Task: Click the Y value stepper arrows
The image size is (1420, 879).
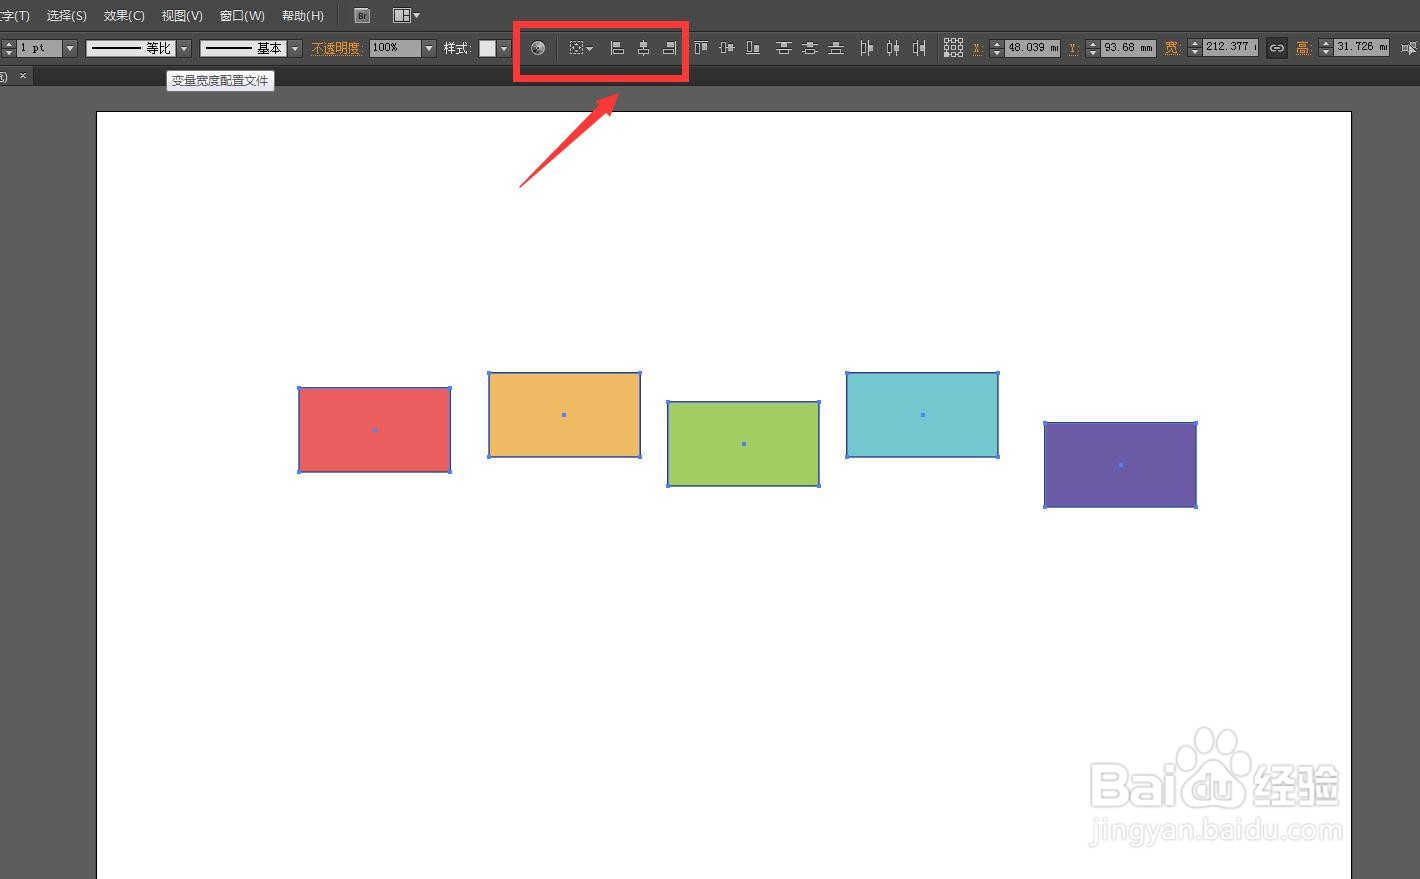Action: click(1093, 48)
